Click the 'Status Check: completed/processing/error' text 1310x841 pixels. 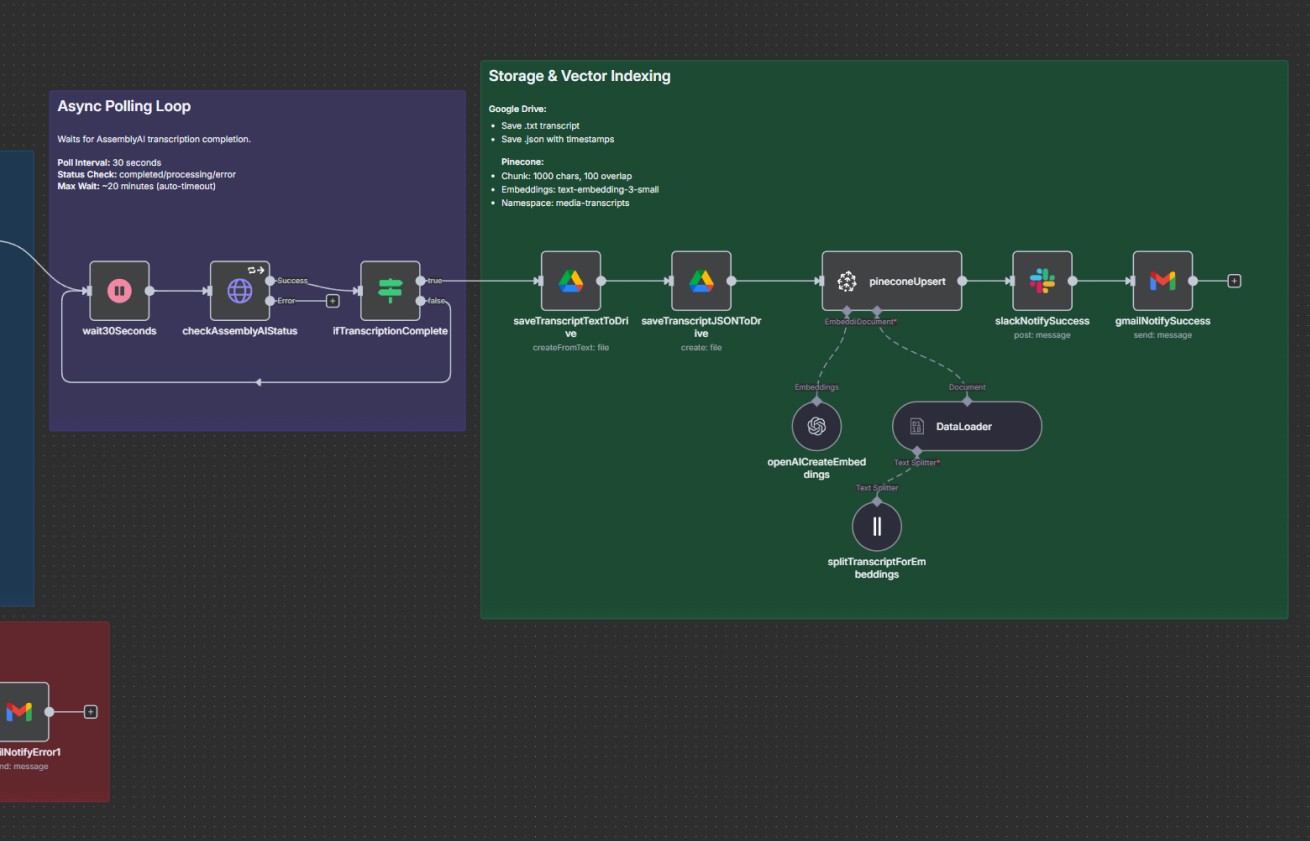coord(146,174)
